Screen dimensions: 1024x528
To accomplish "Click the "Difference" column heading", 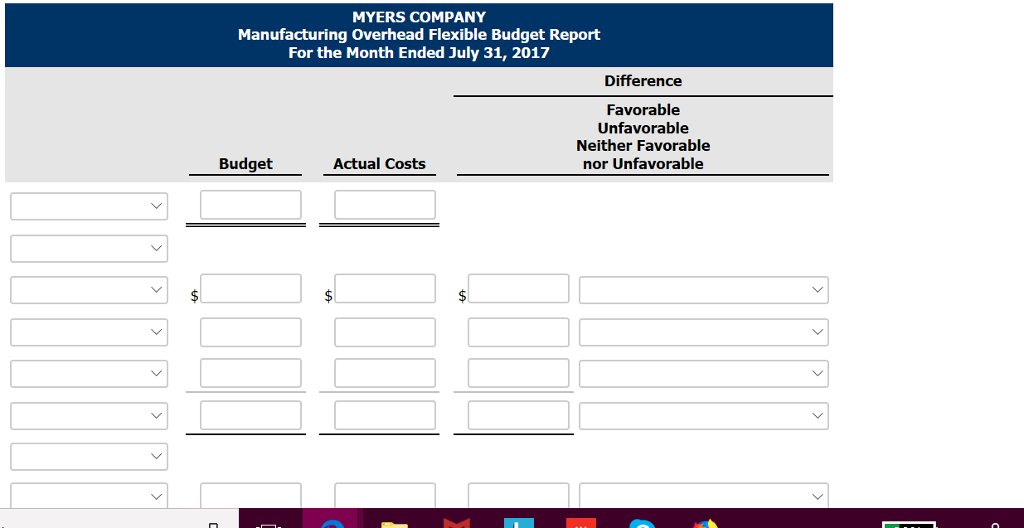I will (x=643, y=81).
